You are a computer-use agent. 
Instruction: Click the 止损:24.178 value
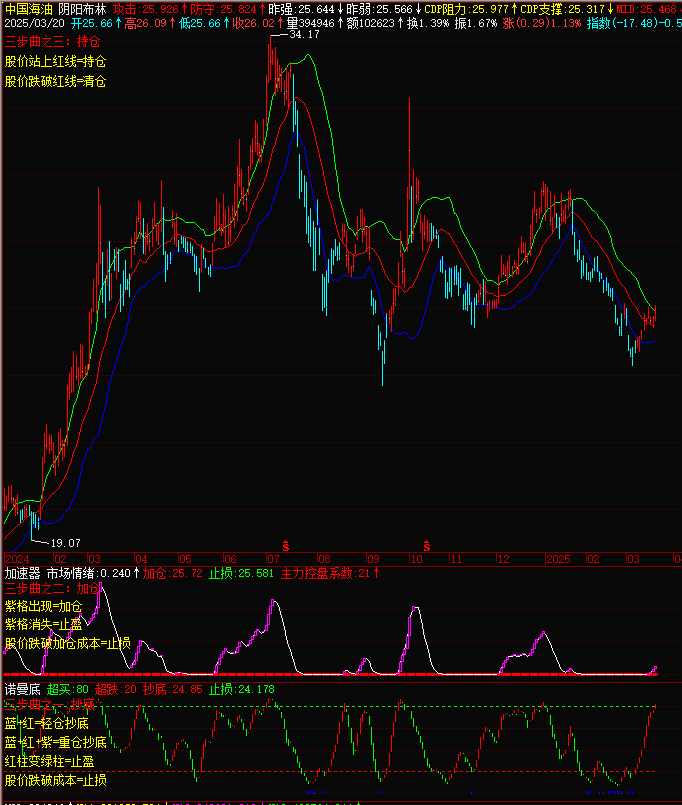click(241, 689)
